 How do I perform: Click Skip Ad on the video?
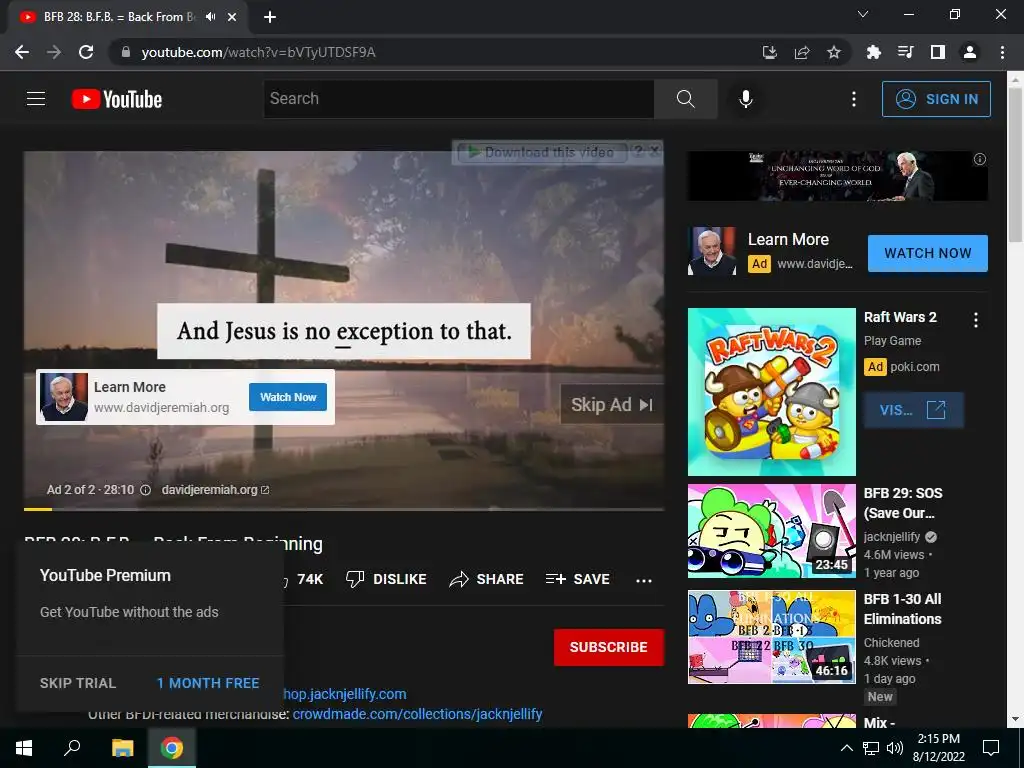[x=612, y=405]
